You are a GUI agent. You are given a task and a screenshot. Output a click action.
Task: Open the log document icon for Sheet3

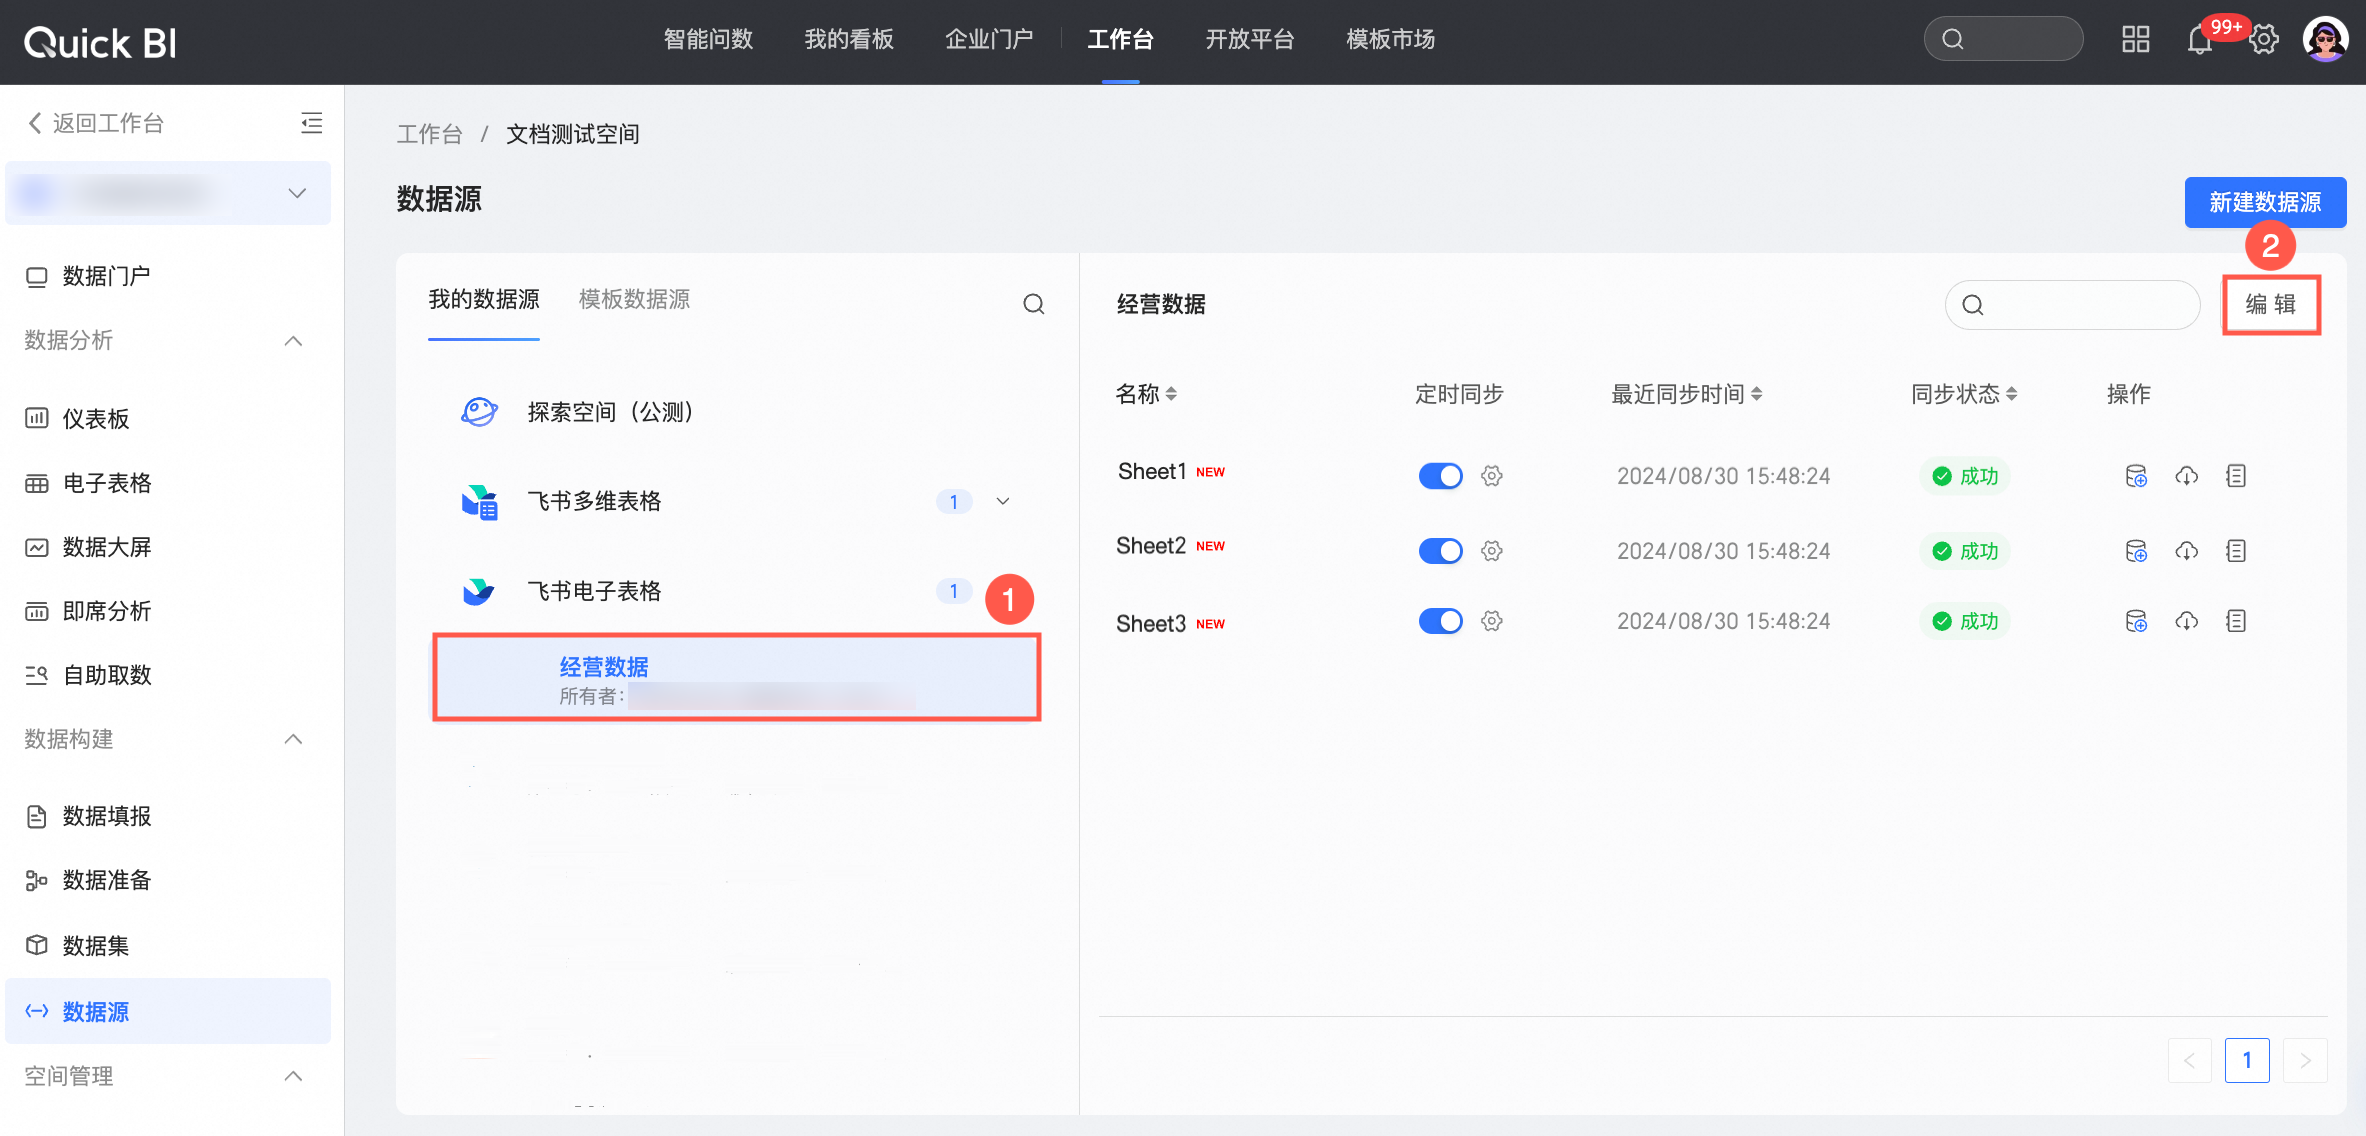tap(2237, 621)
